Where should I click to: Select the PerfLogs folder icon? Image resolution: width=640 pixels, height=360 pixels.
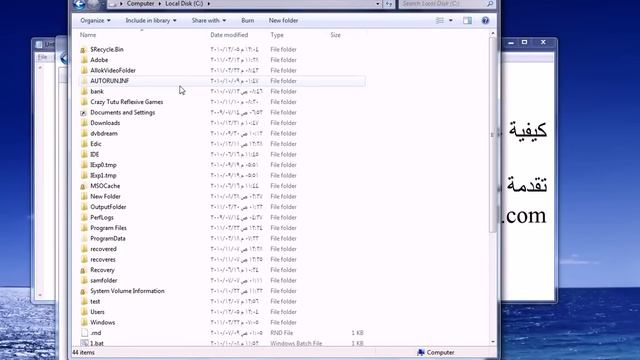click(x=84, y=218)
